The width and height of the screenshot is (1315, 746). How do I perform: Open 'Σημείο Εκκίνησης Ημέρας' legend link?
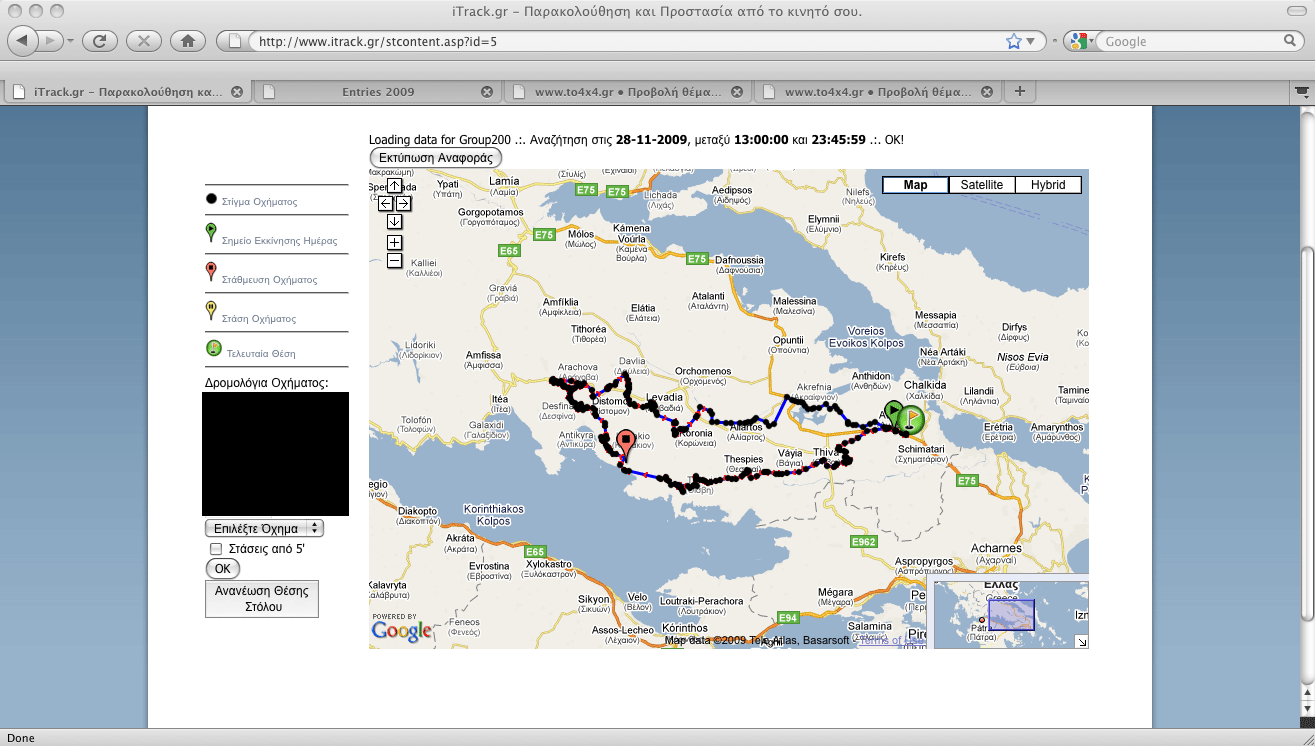click(x=279, y=241)
